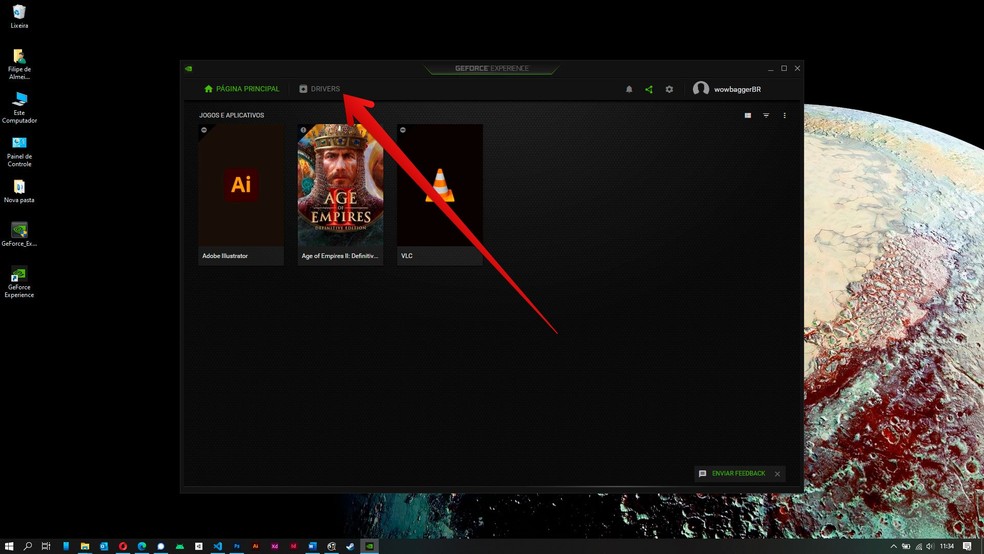Open the three-dot more options menu
The width and height of the screenshot is (984, 554).
point(784,115)
